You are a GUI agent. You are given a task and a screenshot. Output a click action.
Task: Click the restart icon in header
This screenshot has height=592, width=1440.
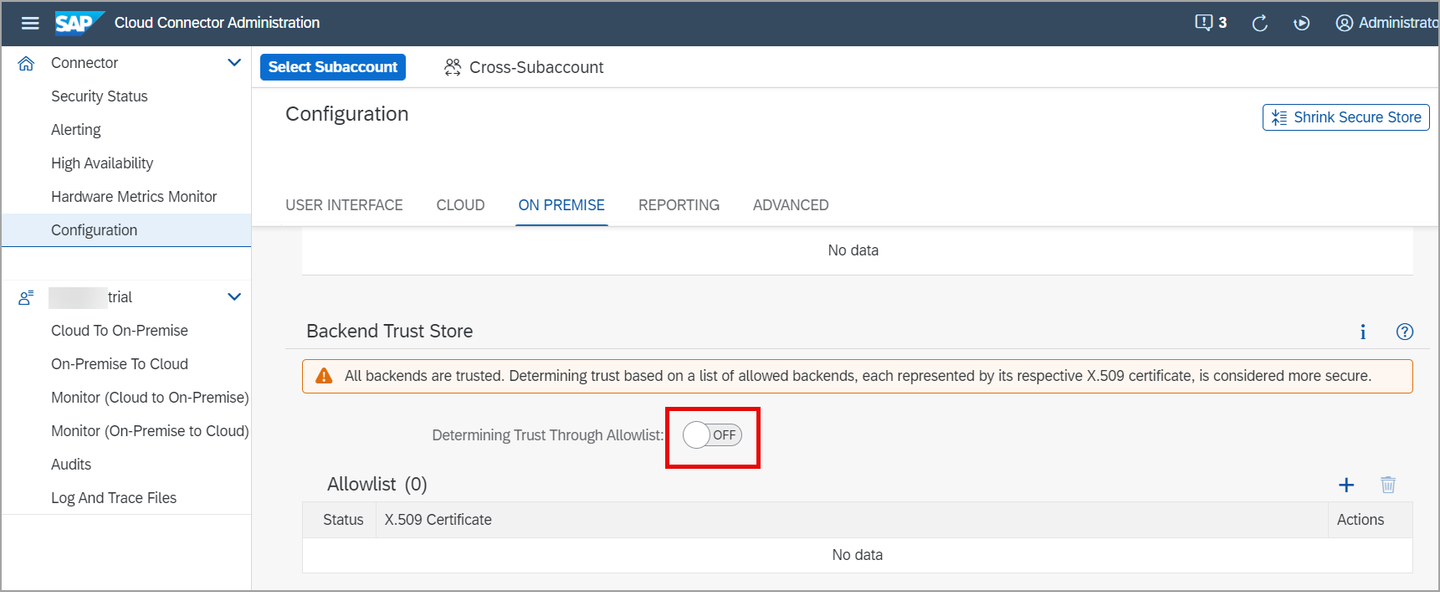point(1301,23)
